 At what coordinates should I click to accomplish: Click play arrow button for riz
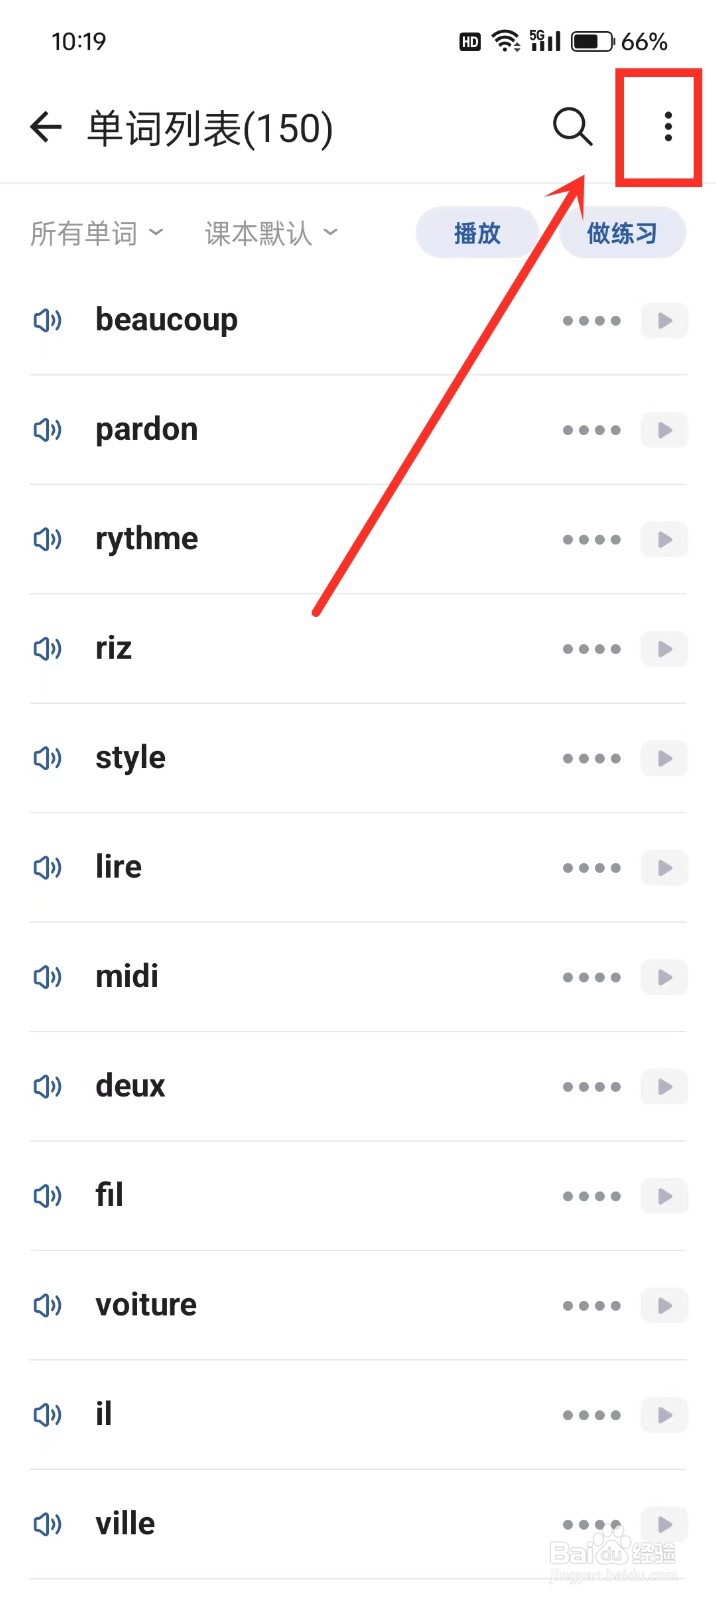click(x=664, y=649)
